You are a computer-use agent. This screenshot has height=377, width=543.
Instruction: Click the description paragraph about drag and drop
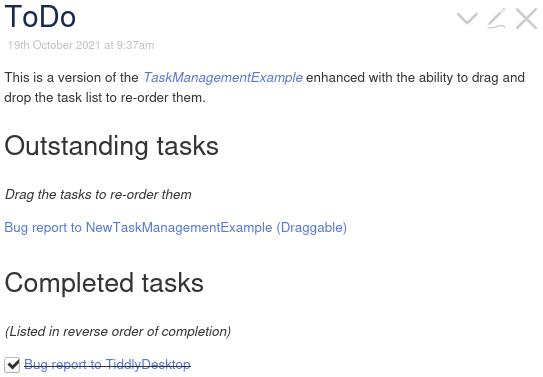[265, 87]
